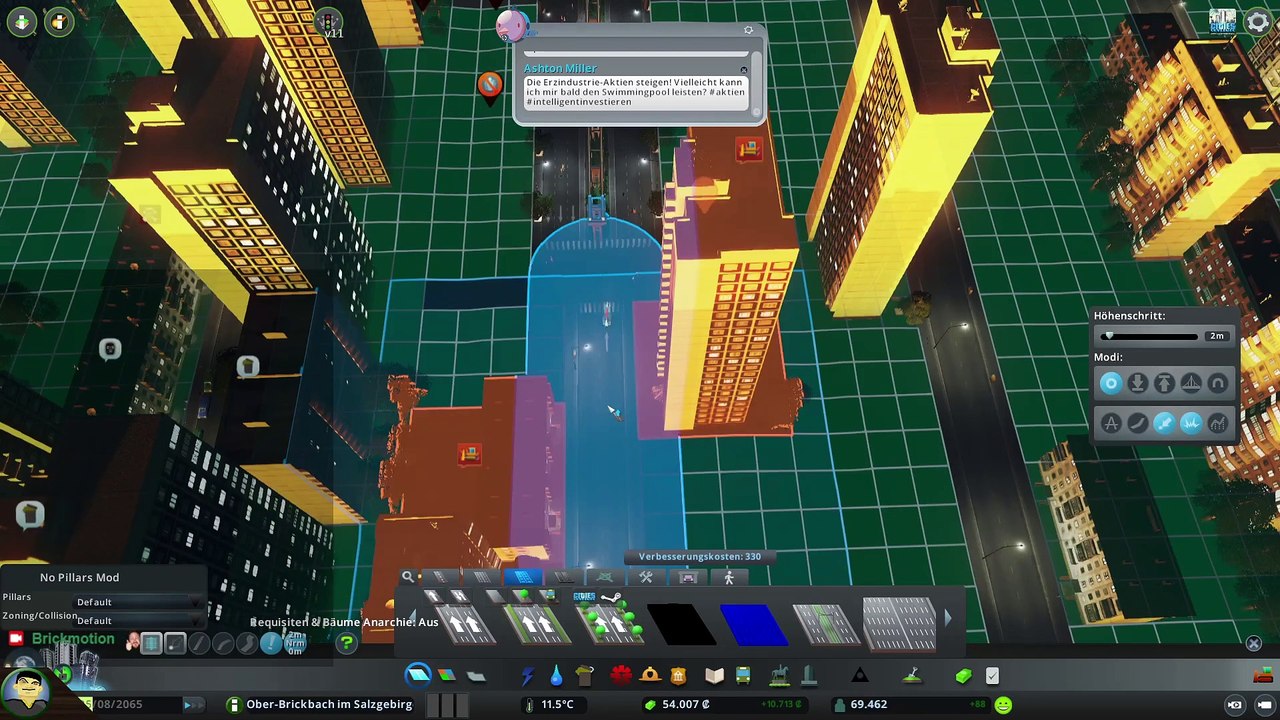Open the Zoning tool menu
The image size is (1280, 720).
[x=447, y=676]
